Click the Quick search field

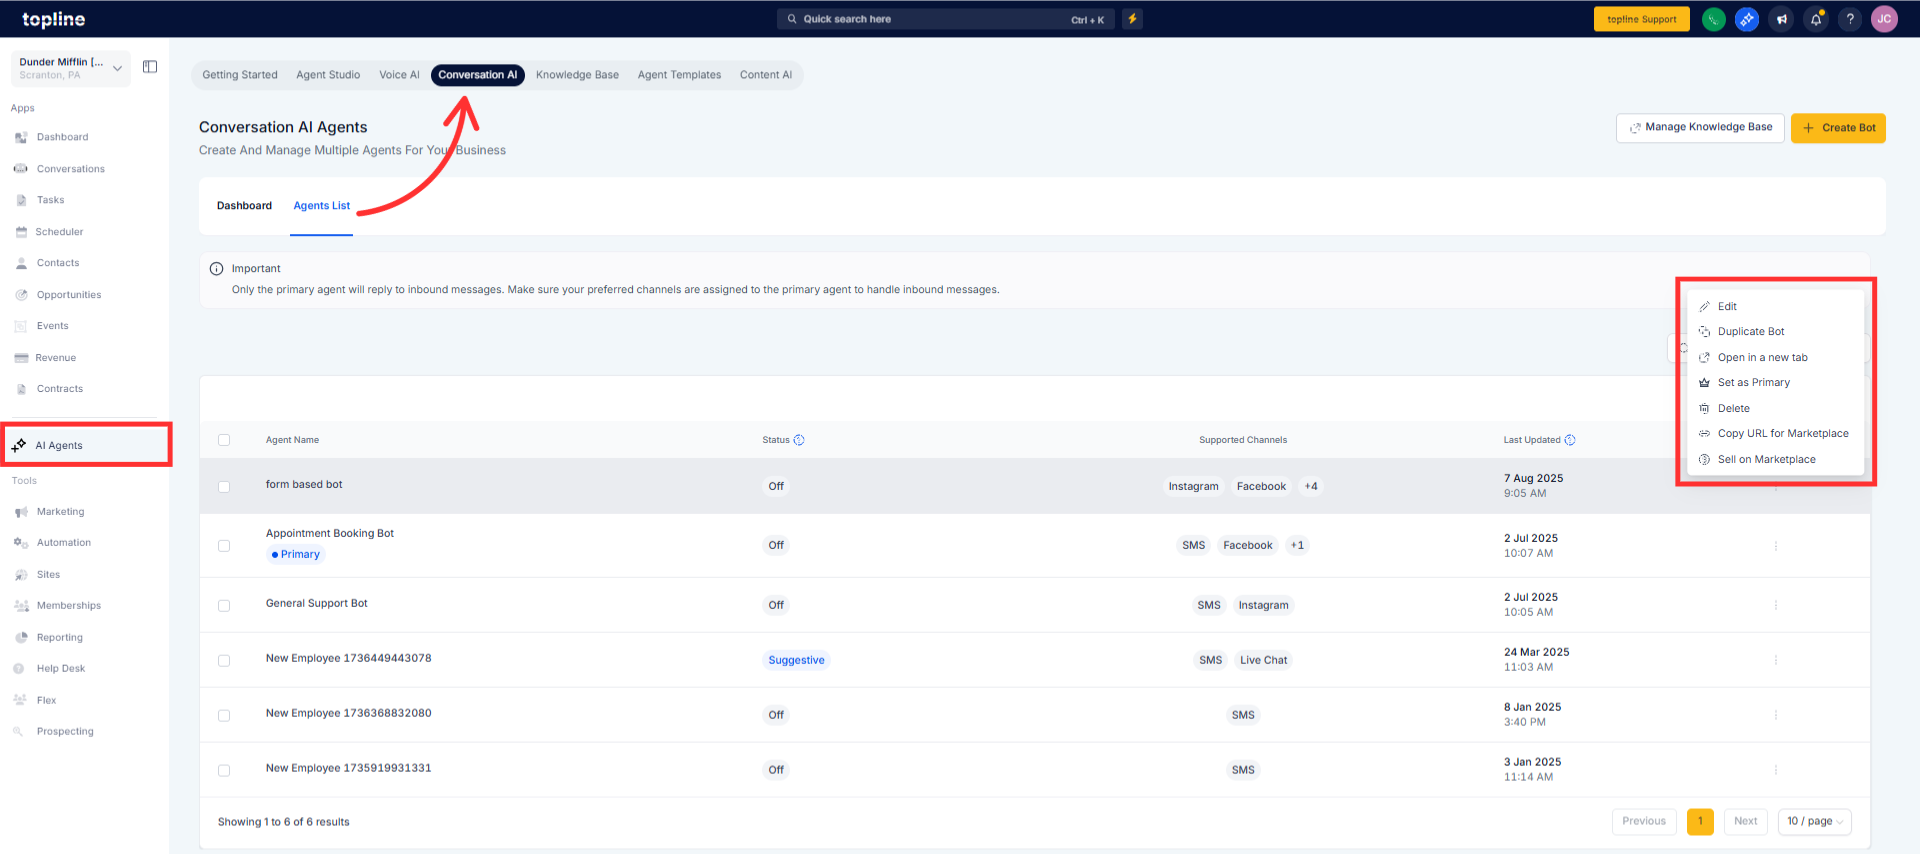coord(945,19)
